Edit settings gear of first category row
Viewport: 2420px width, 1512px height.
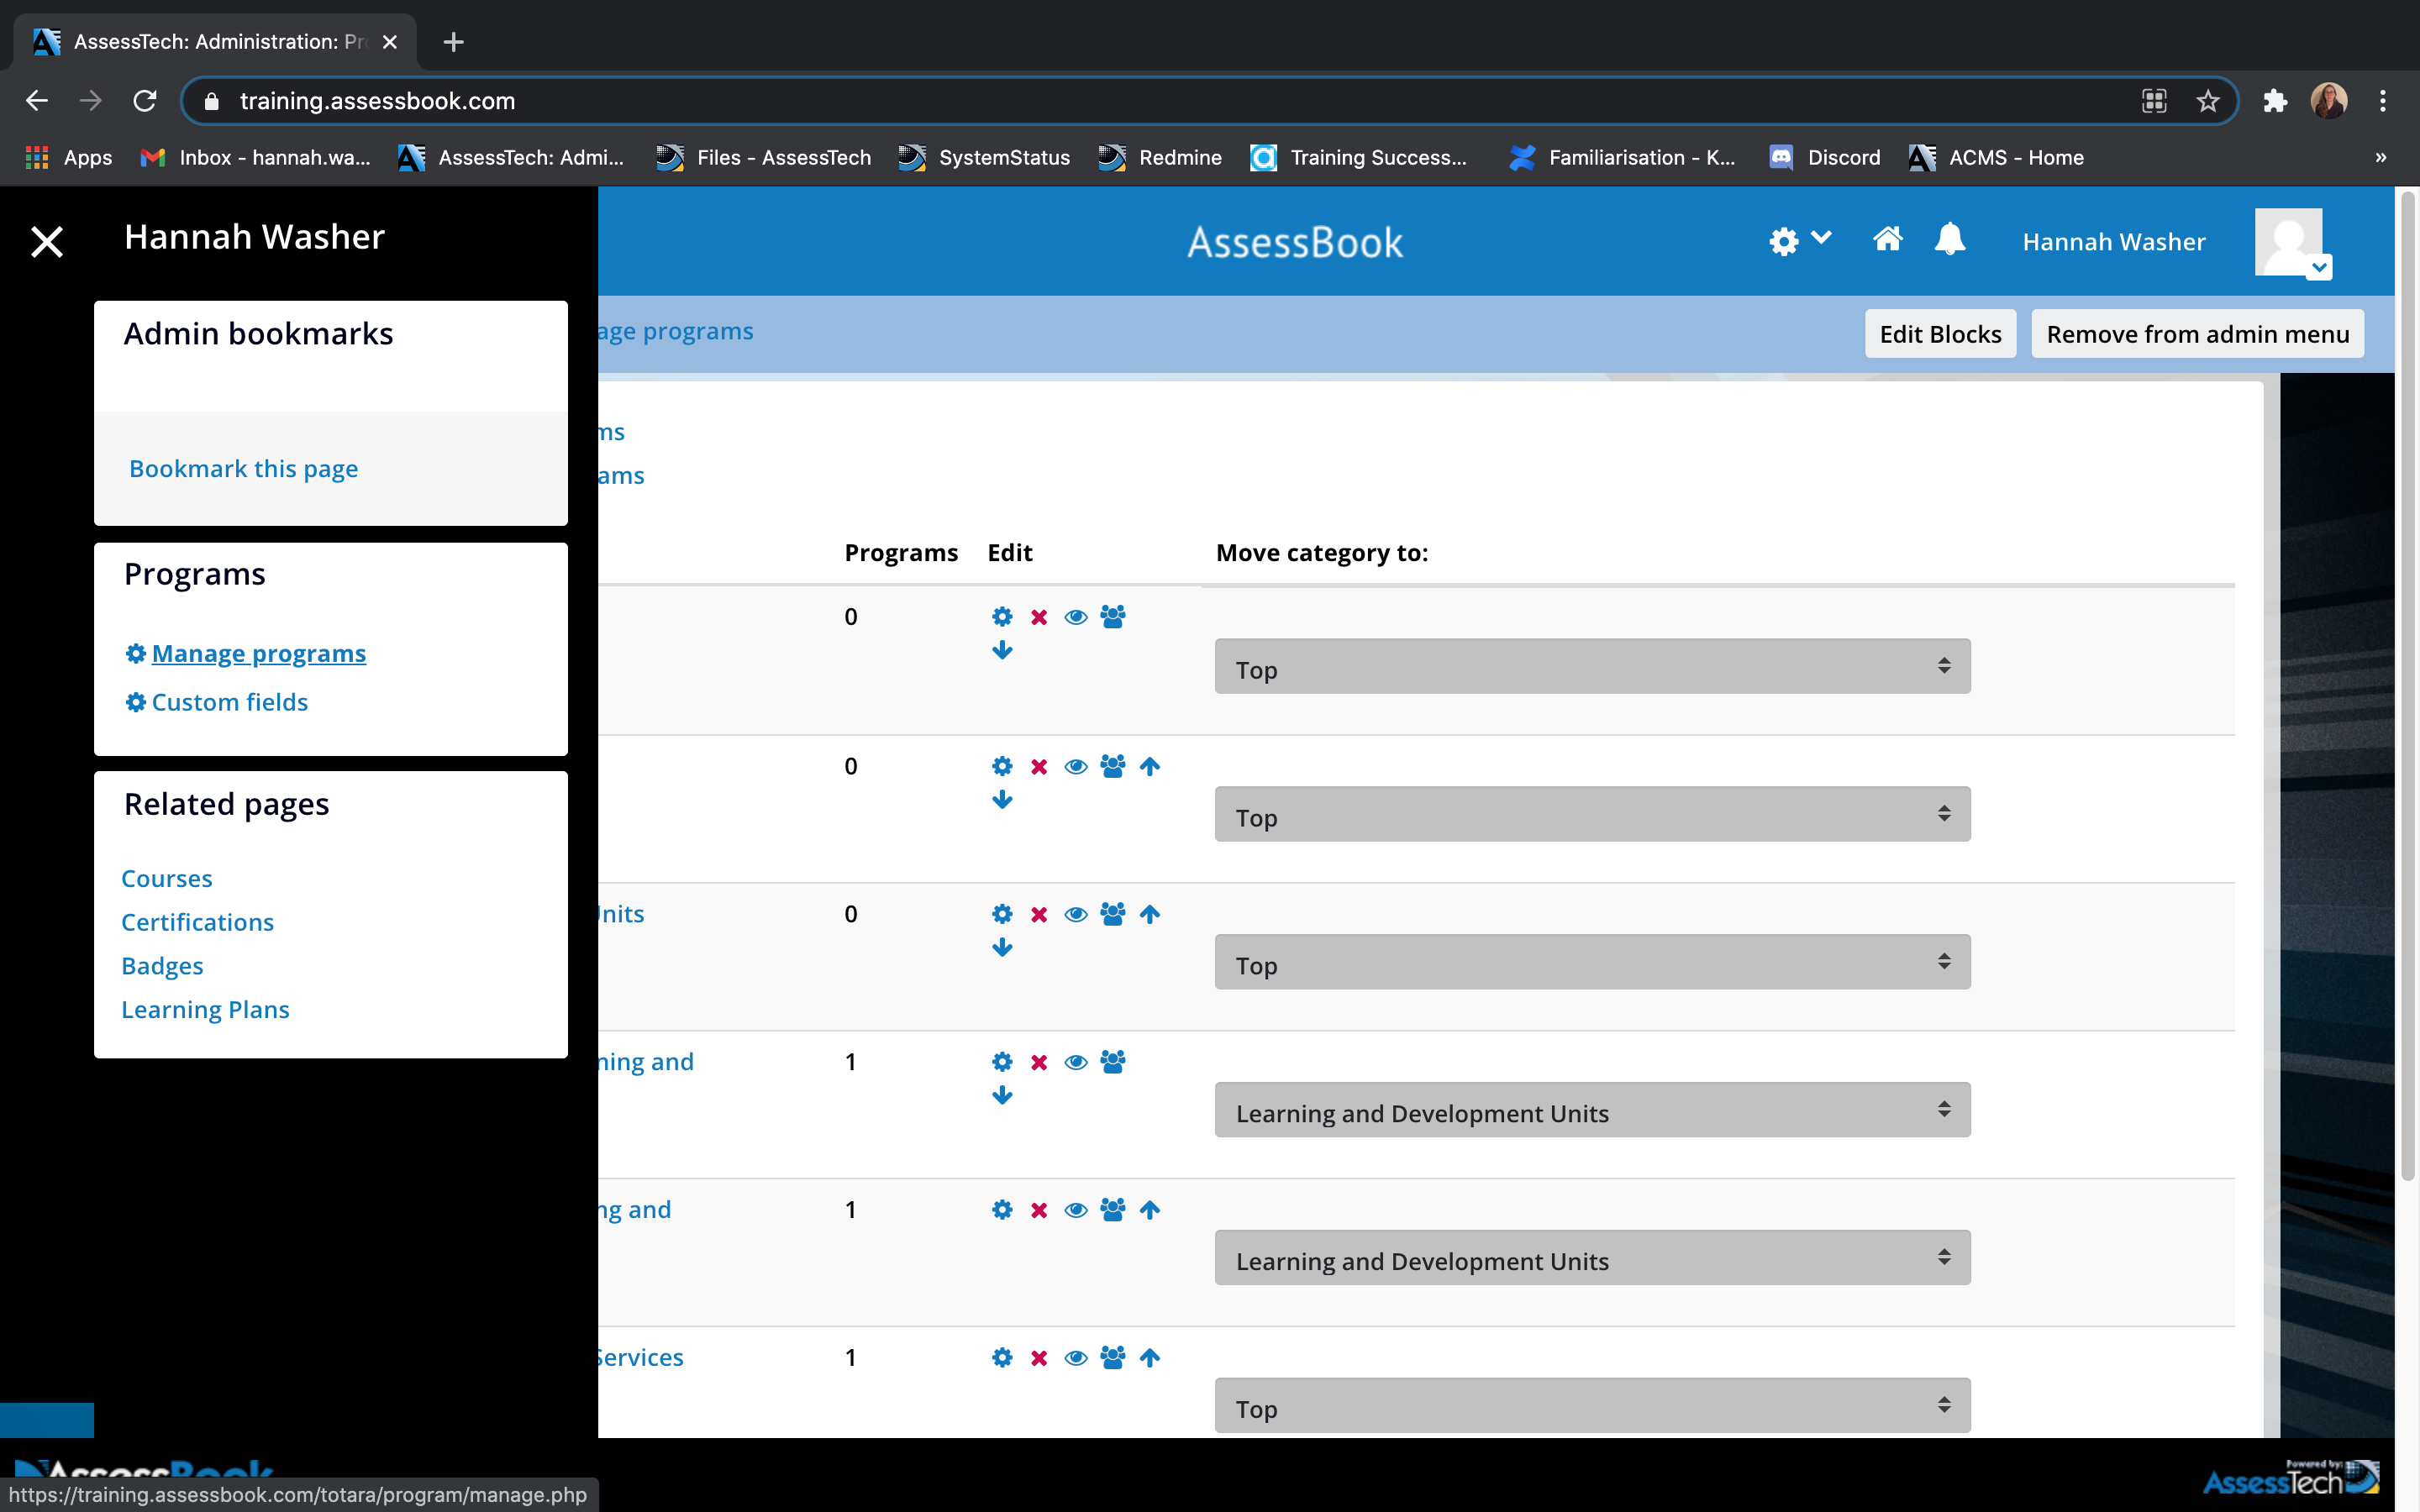1002,617
